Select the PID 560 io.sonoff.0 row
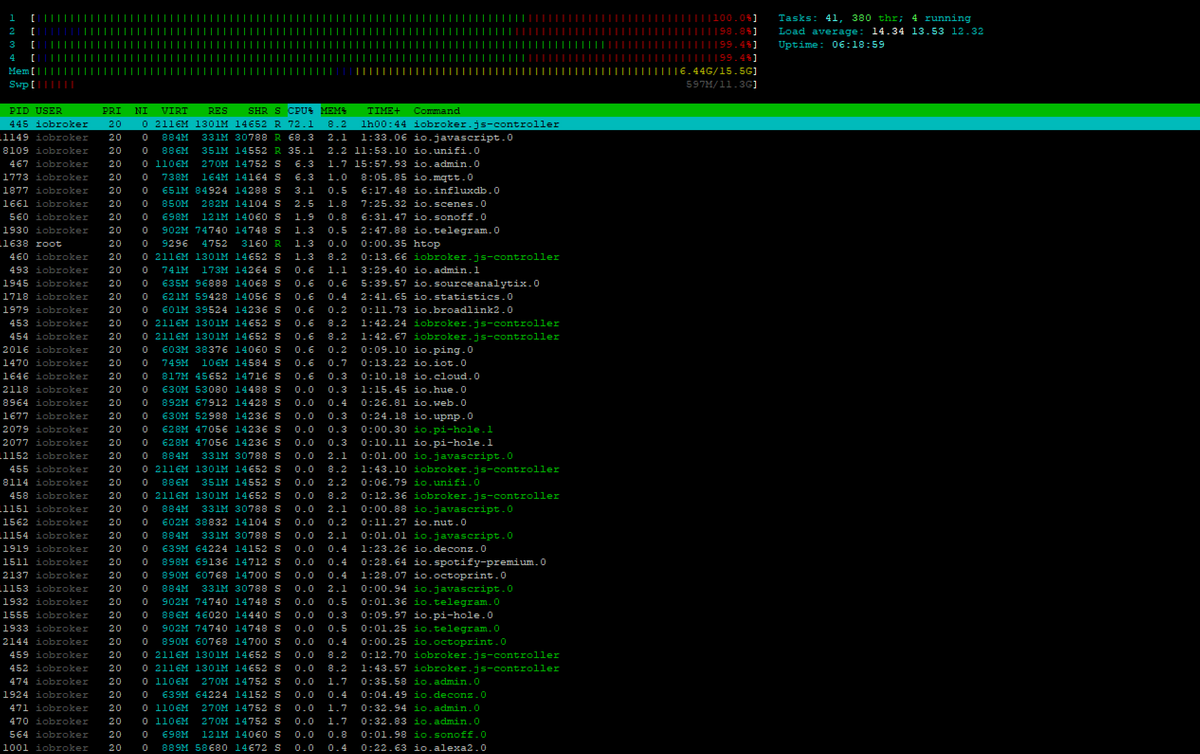This screenshot has height=754, width=1200. tap(600, 217)
